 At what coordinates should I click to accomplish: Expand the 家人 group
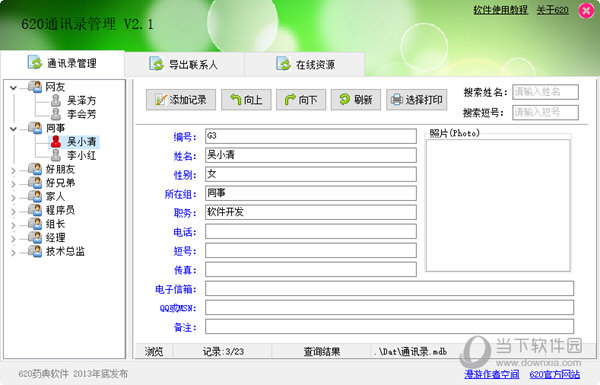tap(13, 197)
